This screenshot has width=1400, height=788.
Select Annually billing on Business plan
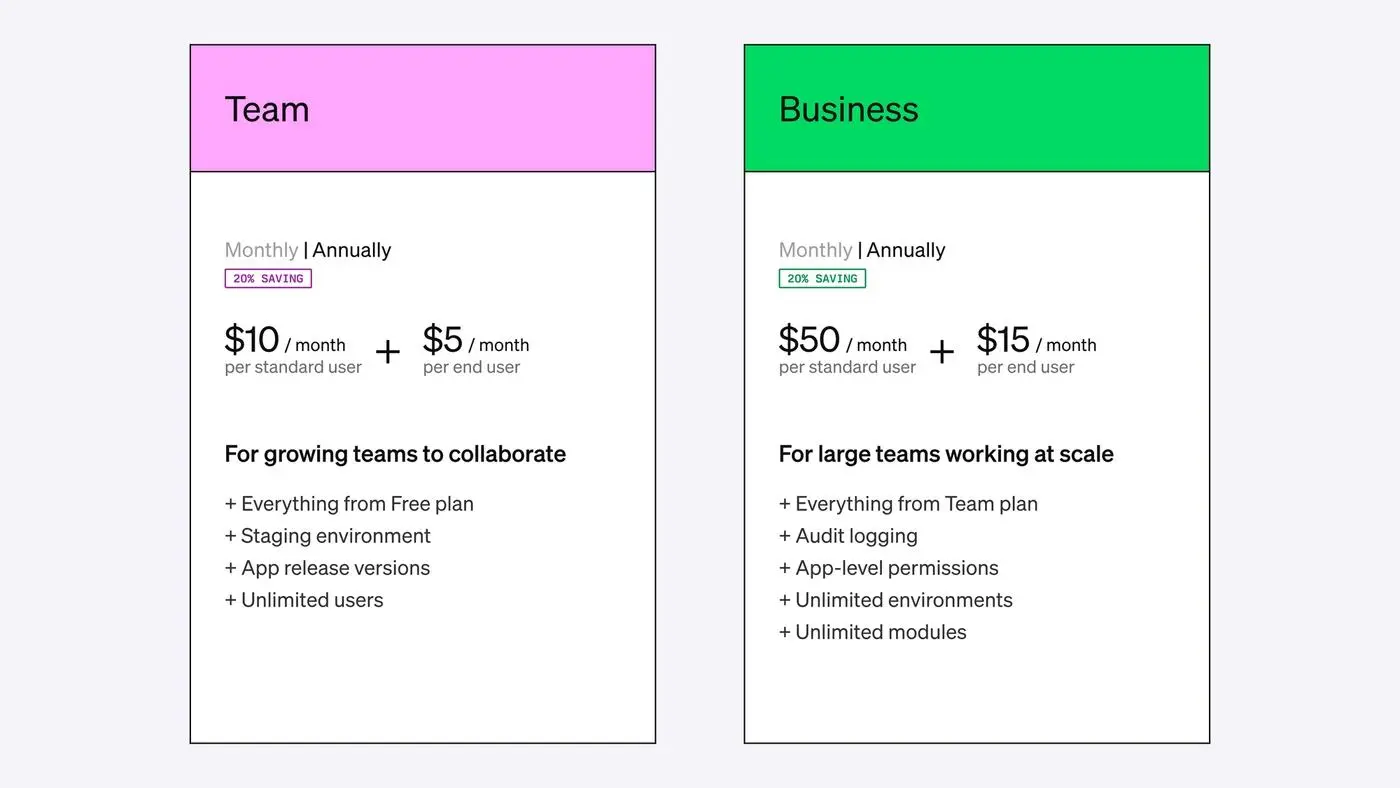pos(905,250)
